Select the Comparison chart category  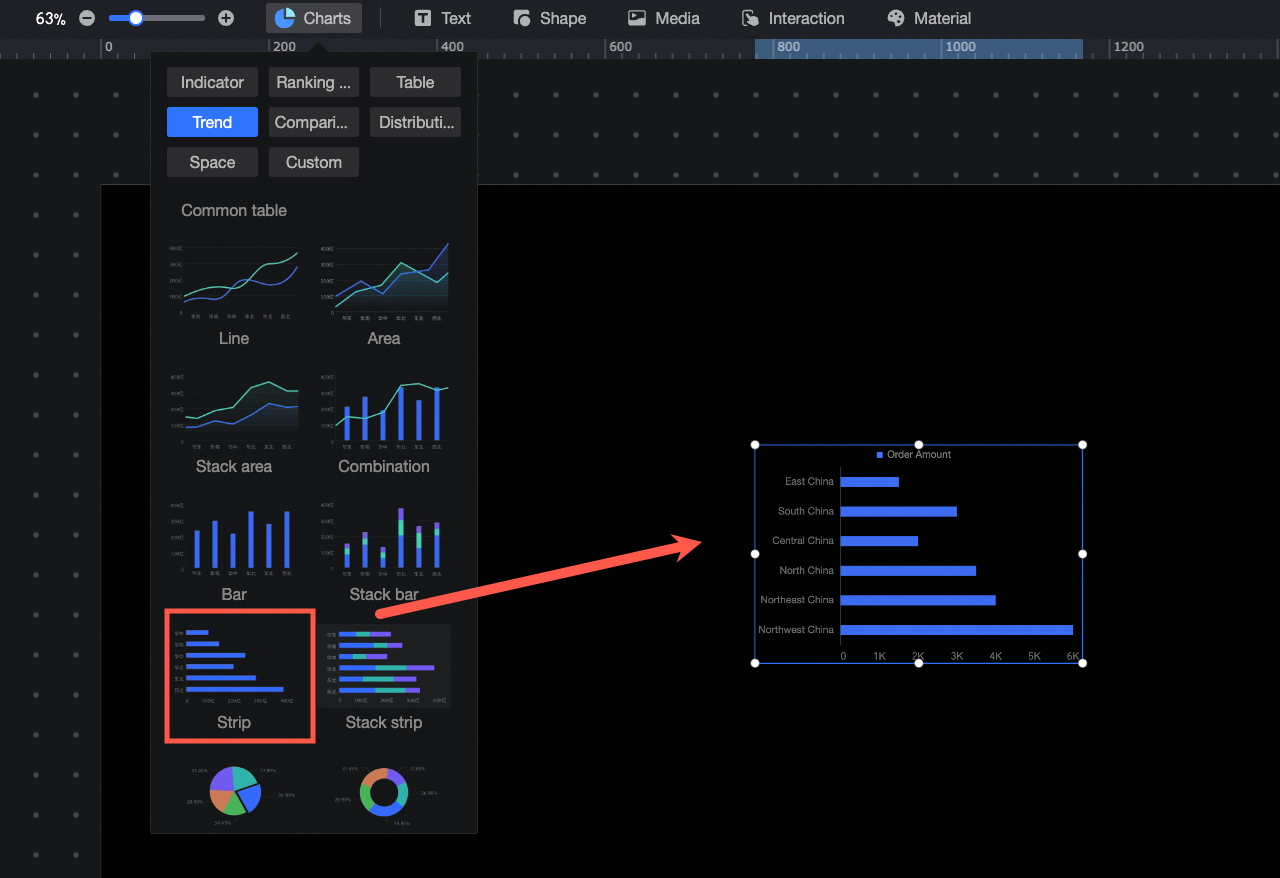[x=314, y=122]
